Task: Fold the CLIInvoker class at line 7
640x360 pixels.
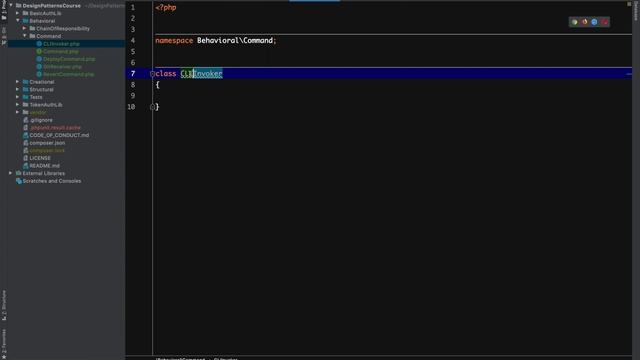Action: (x=152, y=74)
